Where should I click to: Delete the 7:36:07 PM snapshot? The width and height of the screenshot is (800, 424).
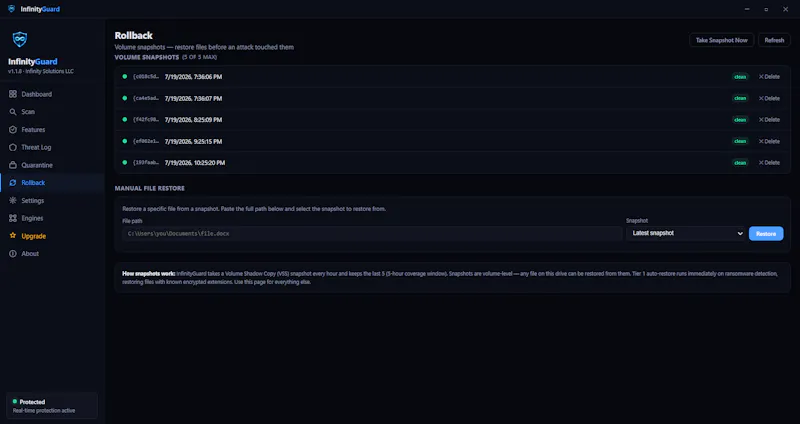(769, 98)
